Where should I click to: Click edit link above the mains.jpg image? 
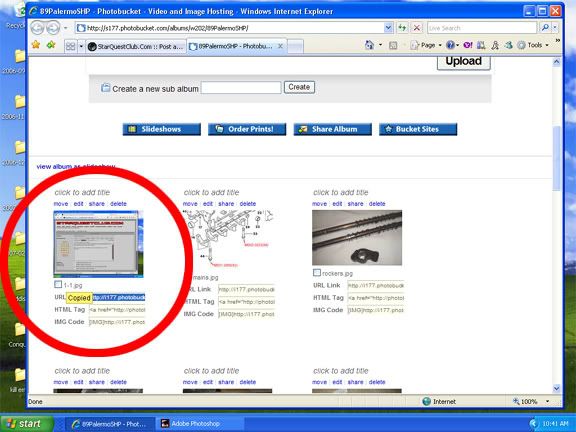click(208, 204)
